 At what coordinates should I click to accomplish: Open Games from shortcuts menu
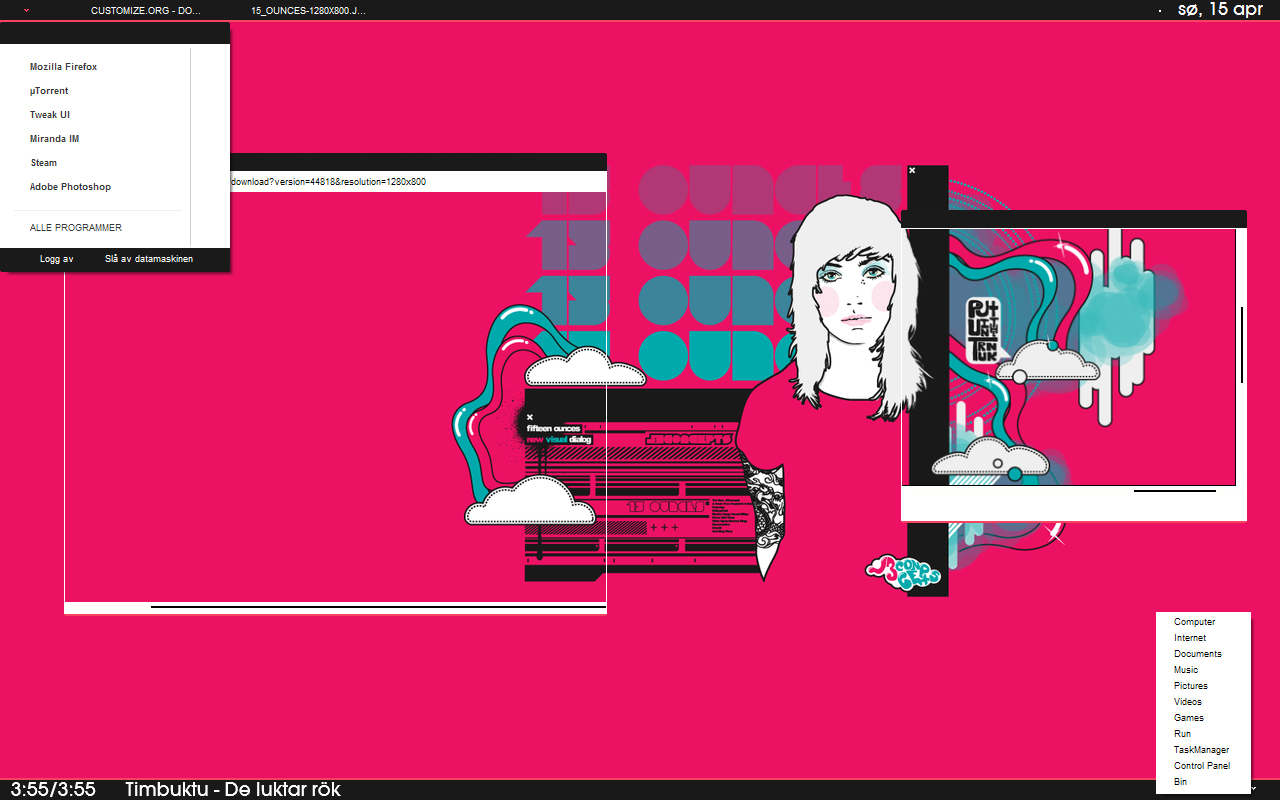(1189, 718)
